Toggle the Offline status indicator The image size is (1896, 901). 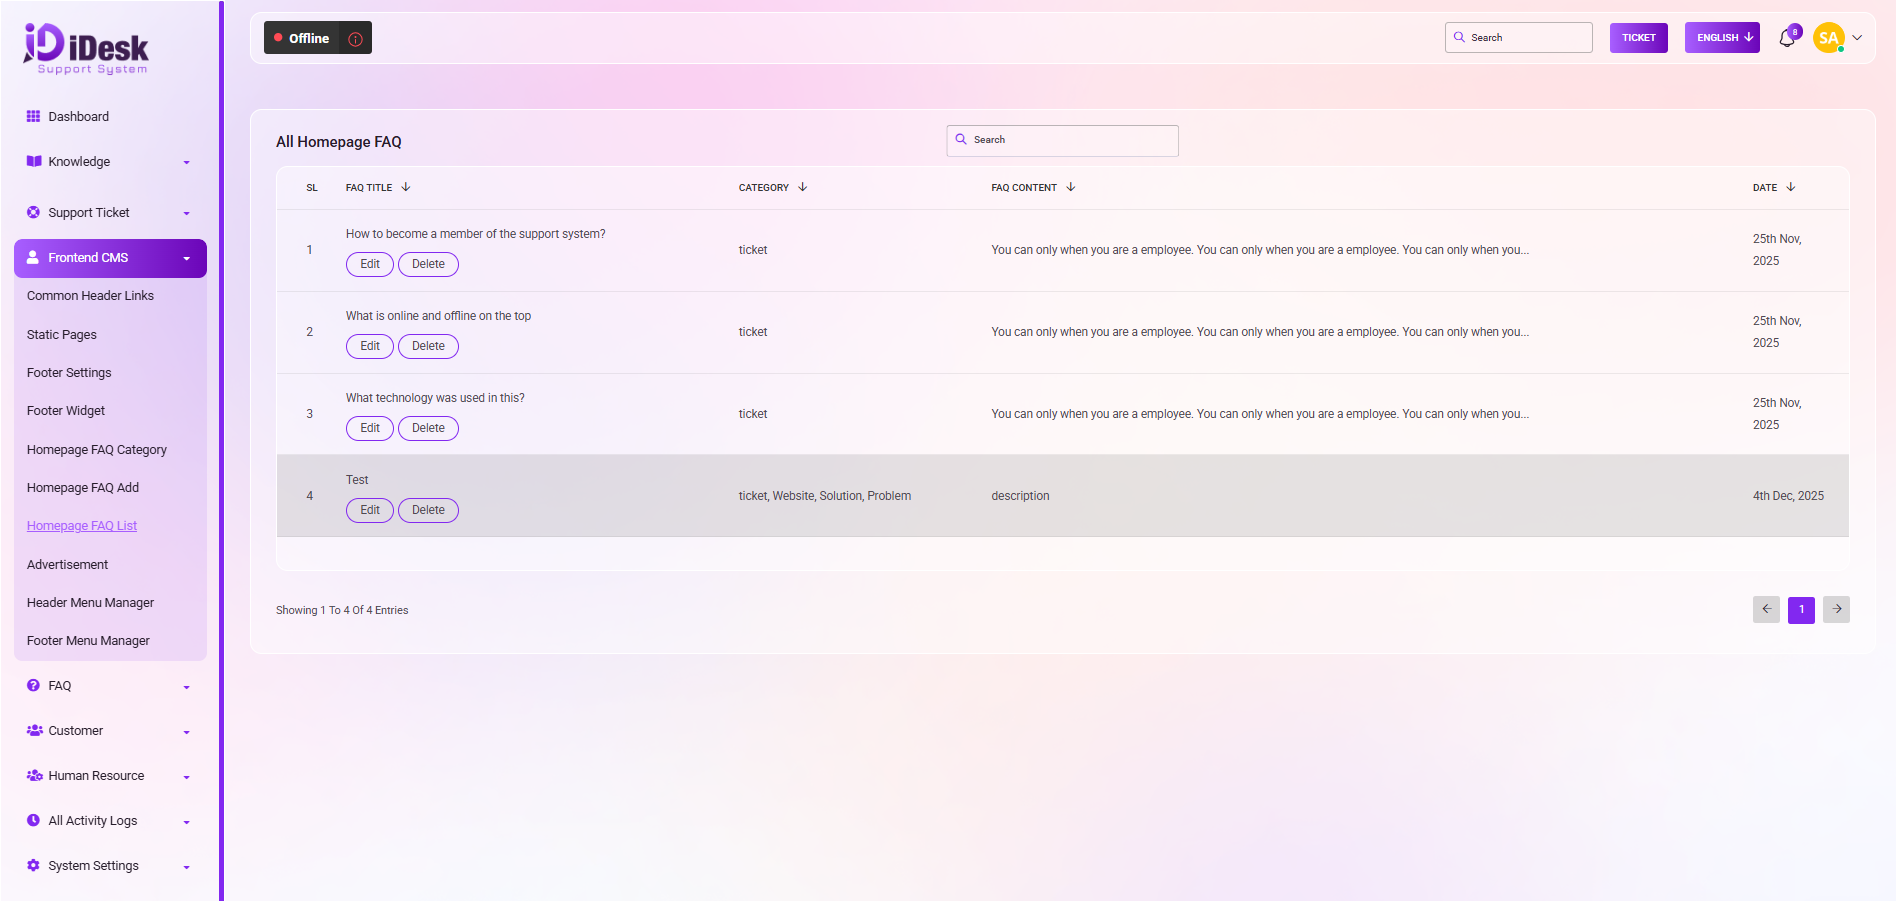point(301,38)
